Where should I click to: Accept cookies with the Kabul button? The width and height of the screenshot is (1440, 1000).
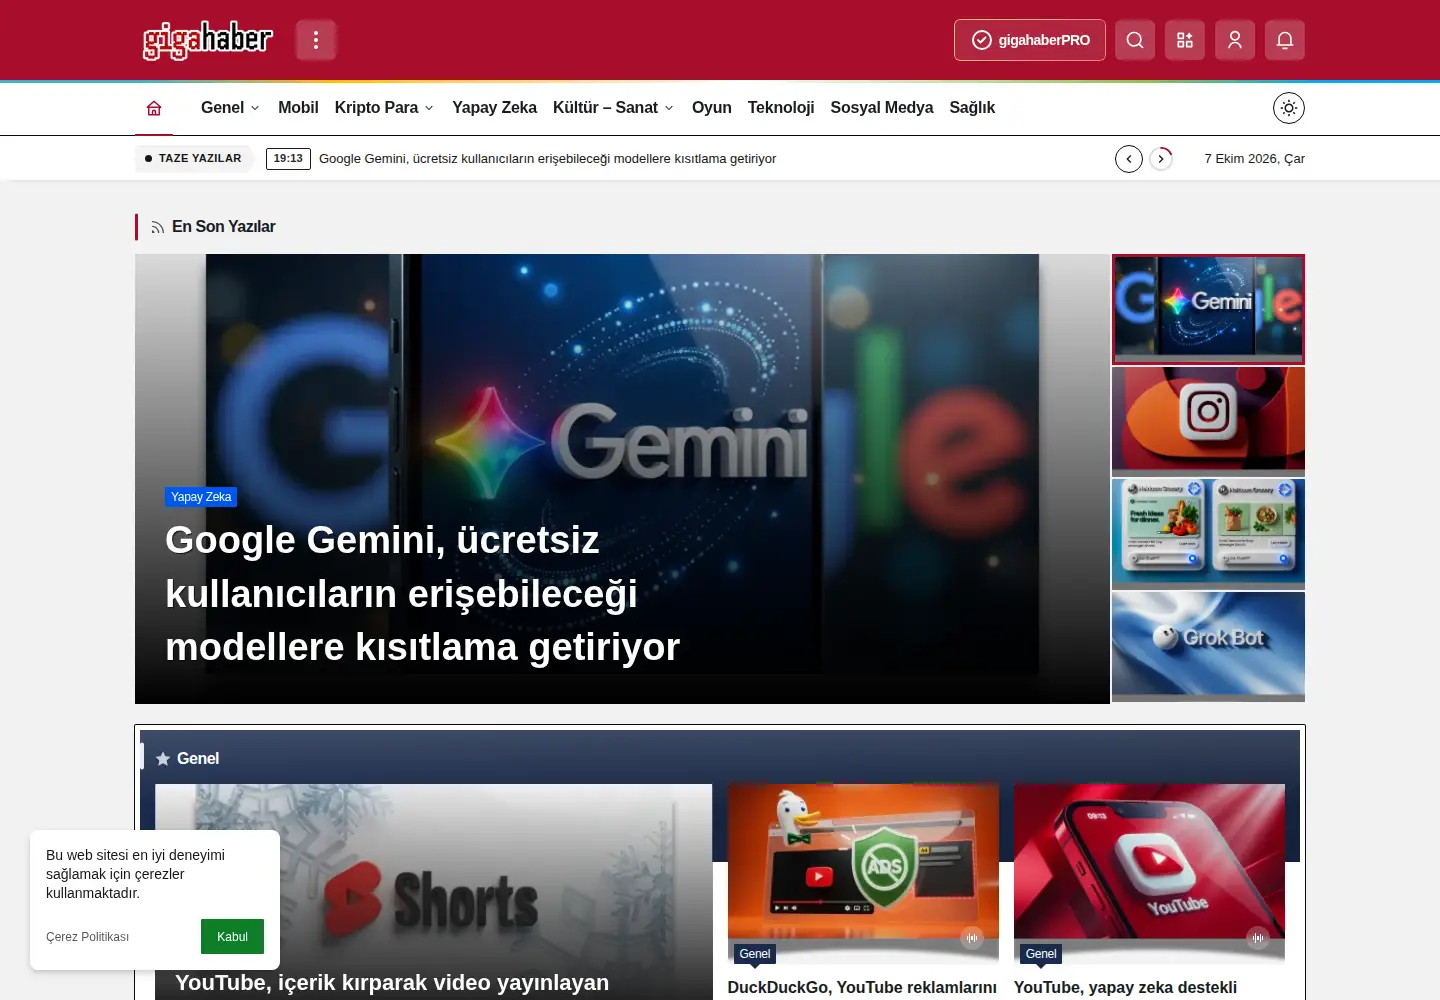coord(232,937)
